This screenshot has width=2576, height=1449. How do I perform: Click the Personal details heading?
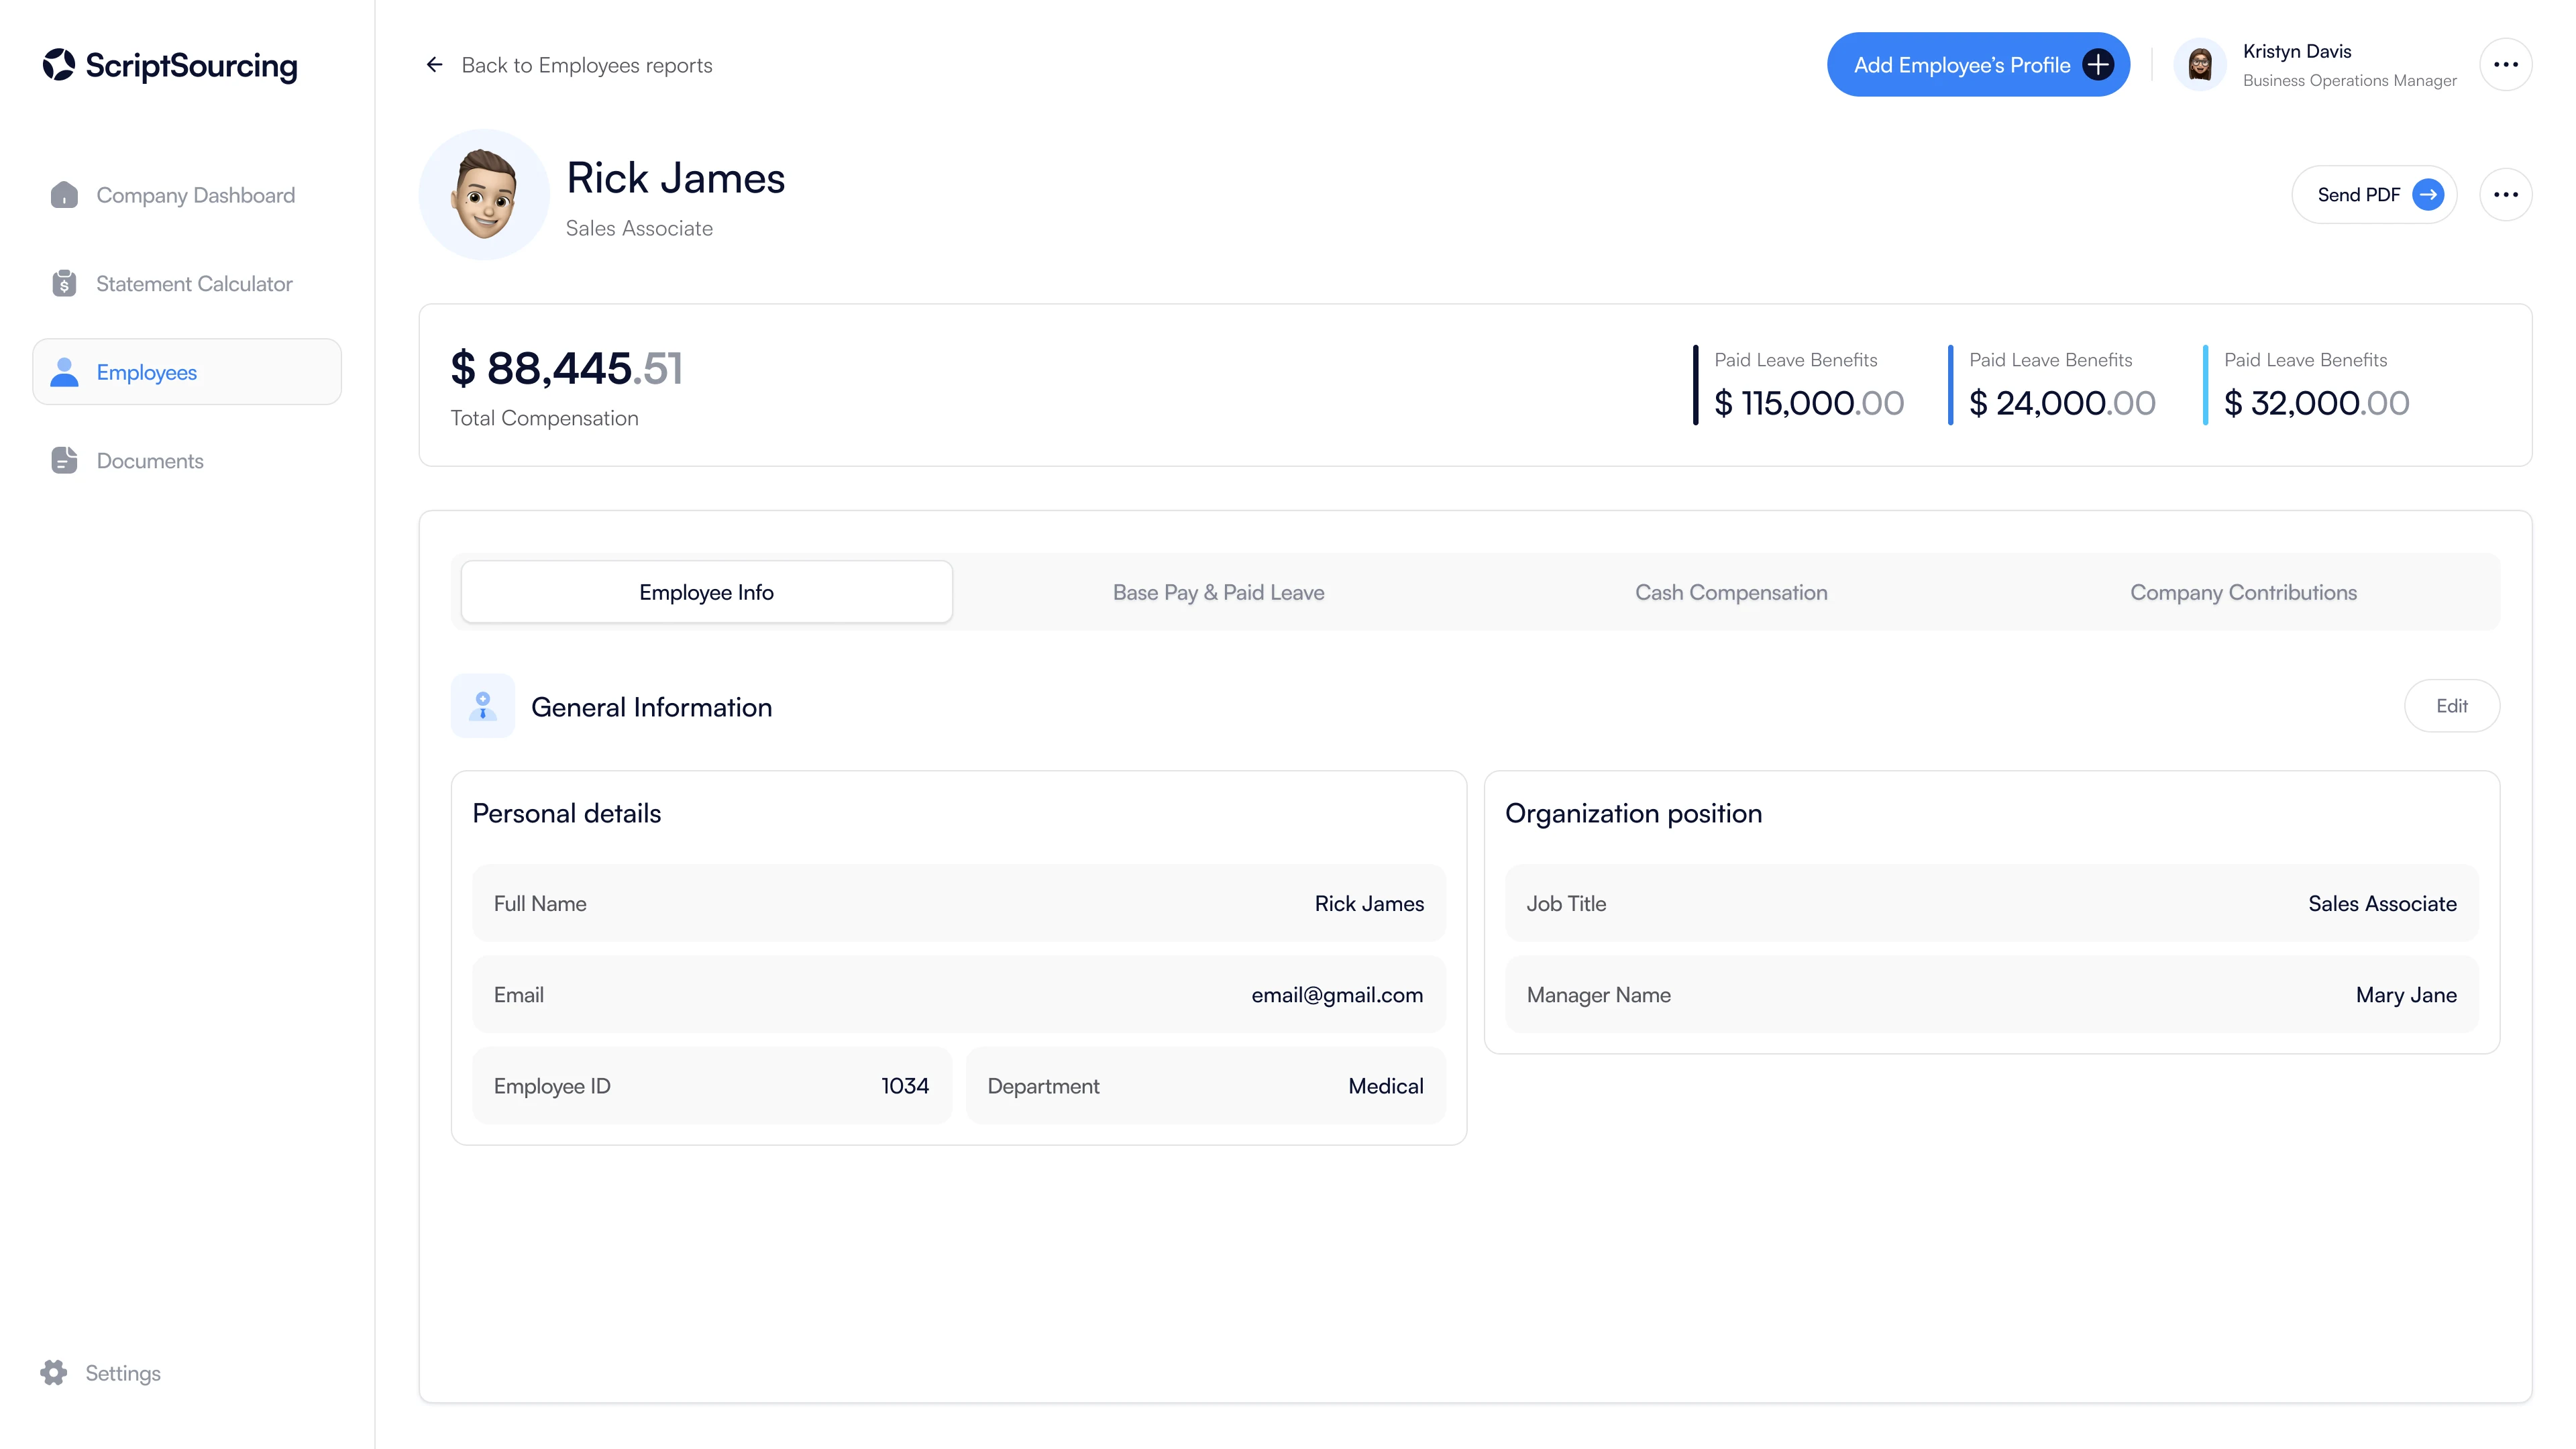point(566,813)
